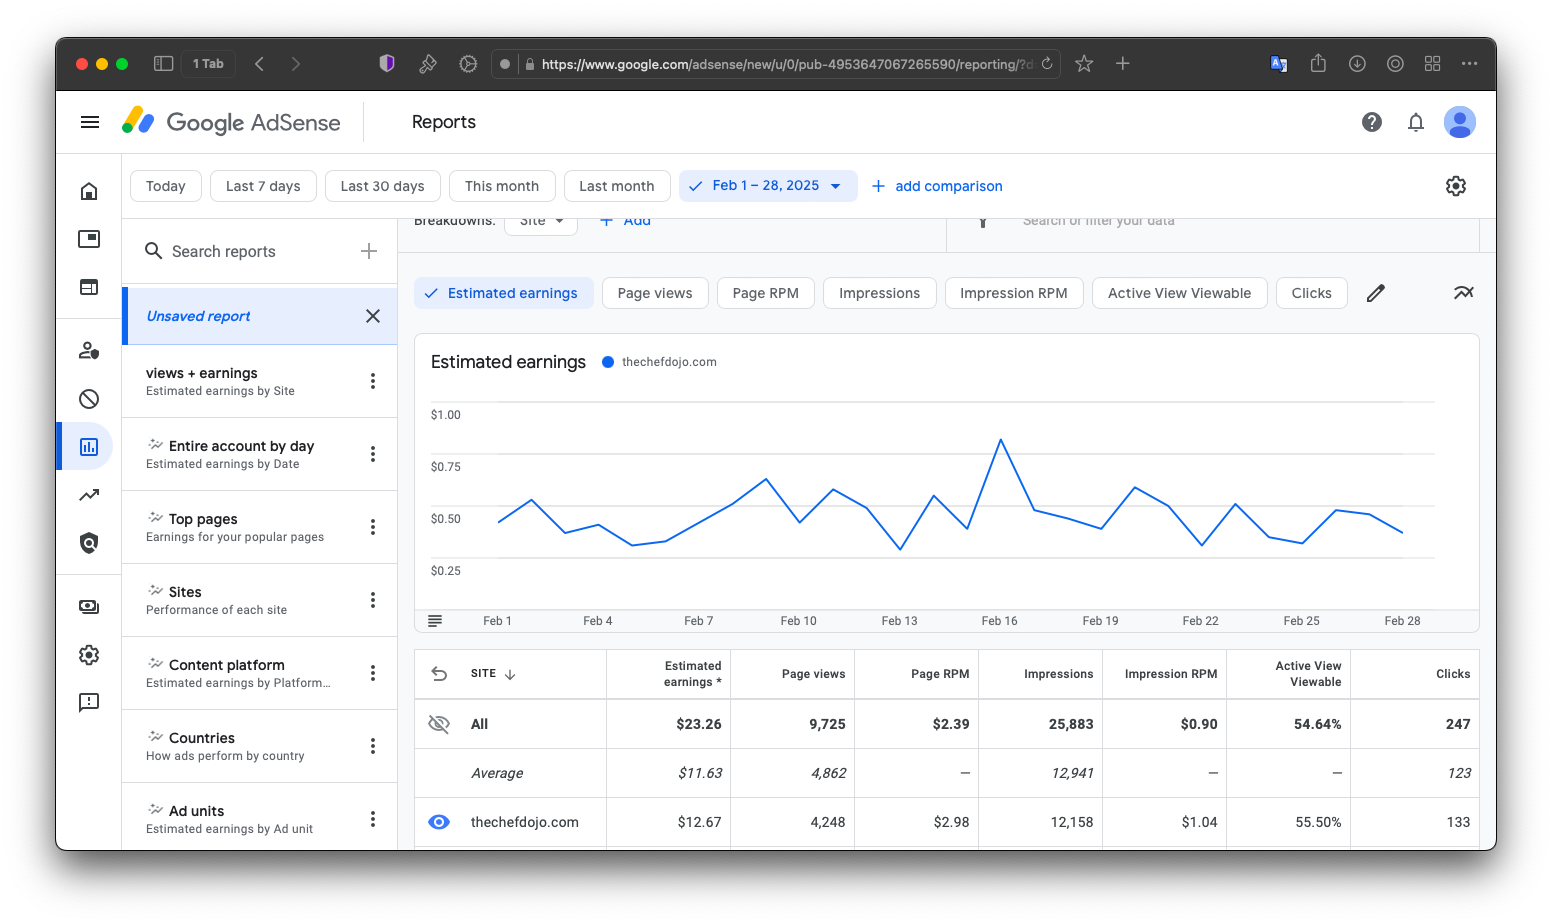Open options for Sites report

pos(373,600)
